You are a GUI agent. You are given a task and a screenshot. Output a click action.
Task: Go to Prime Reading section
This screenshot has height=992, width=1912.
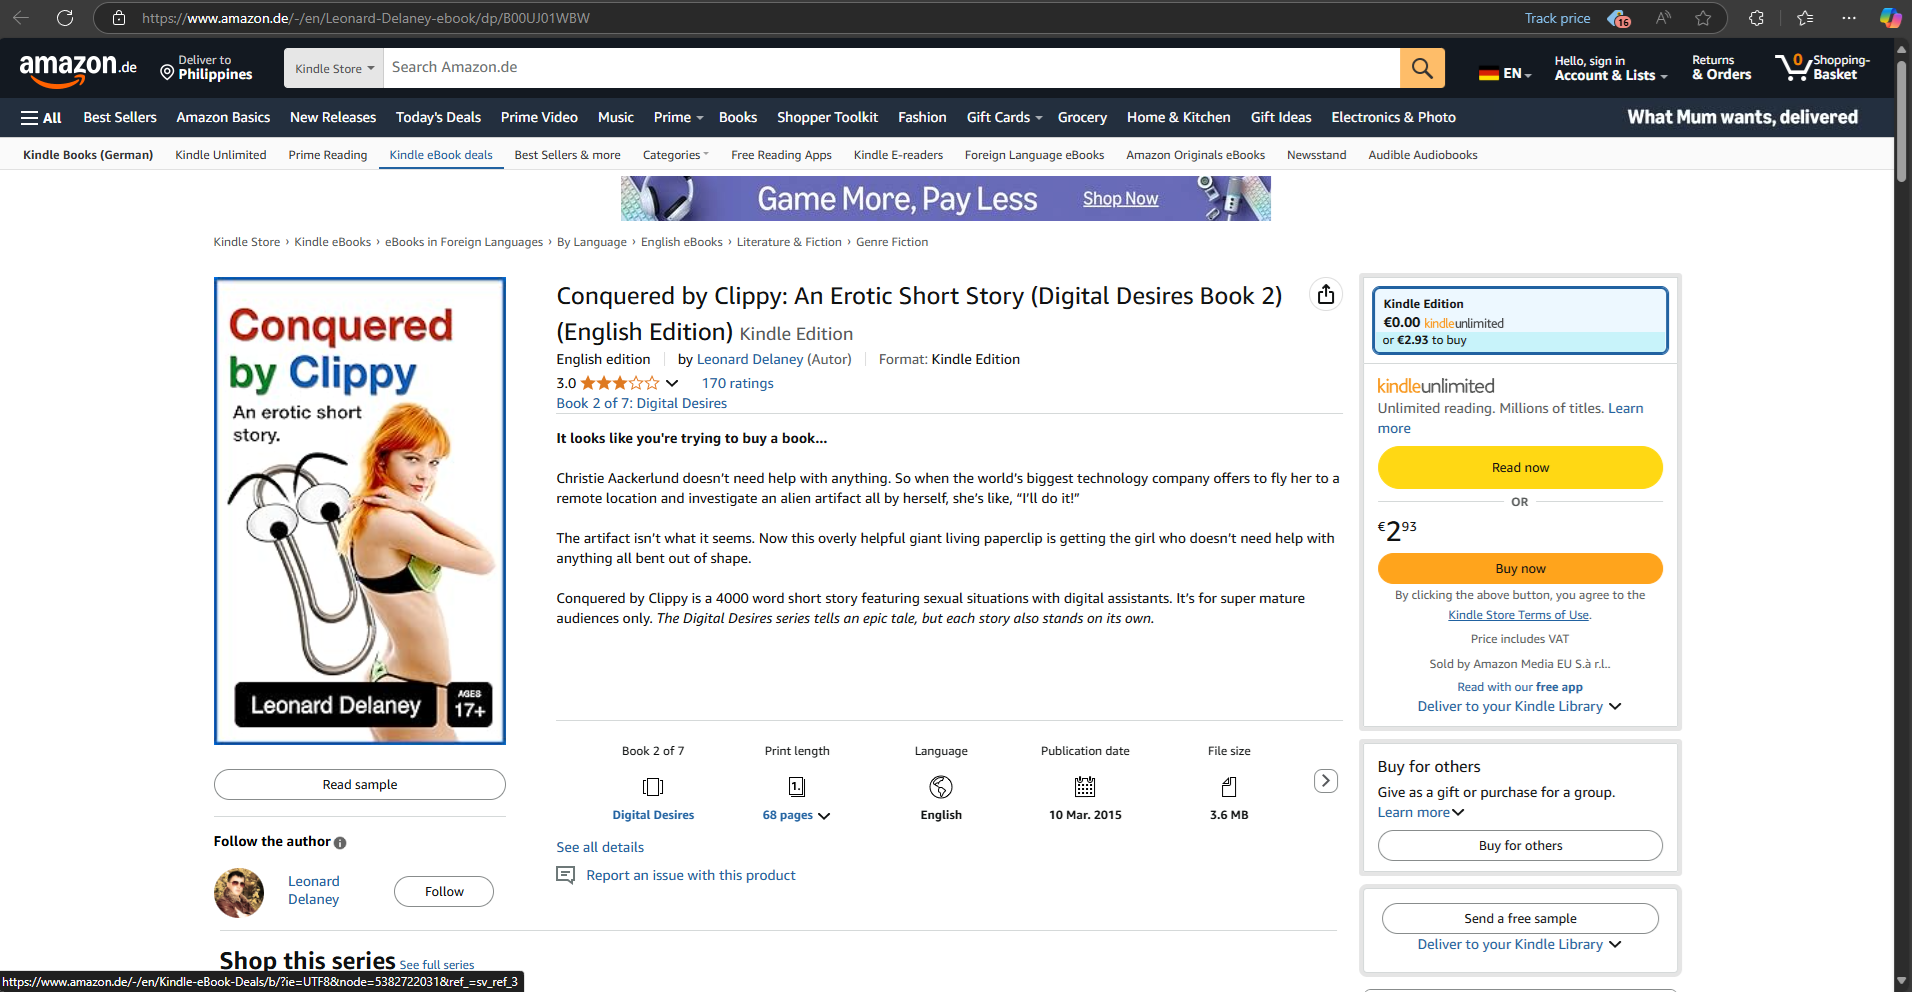[x=328, y=155]
